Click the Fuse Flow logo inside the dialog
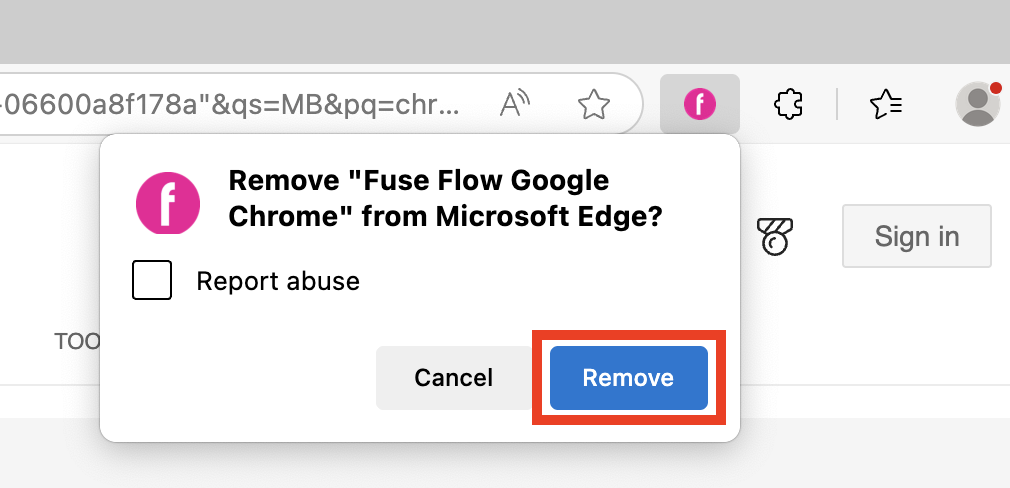Image resolution: width=1010 pixels, height=488 pixels. pyautogui.click(x=168, y=202)
